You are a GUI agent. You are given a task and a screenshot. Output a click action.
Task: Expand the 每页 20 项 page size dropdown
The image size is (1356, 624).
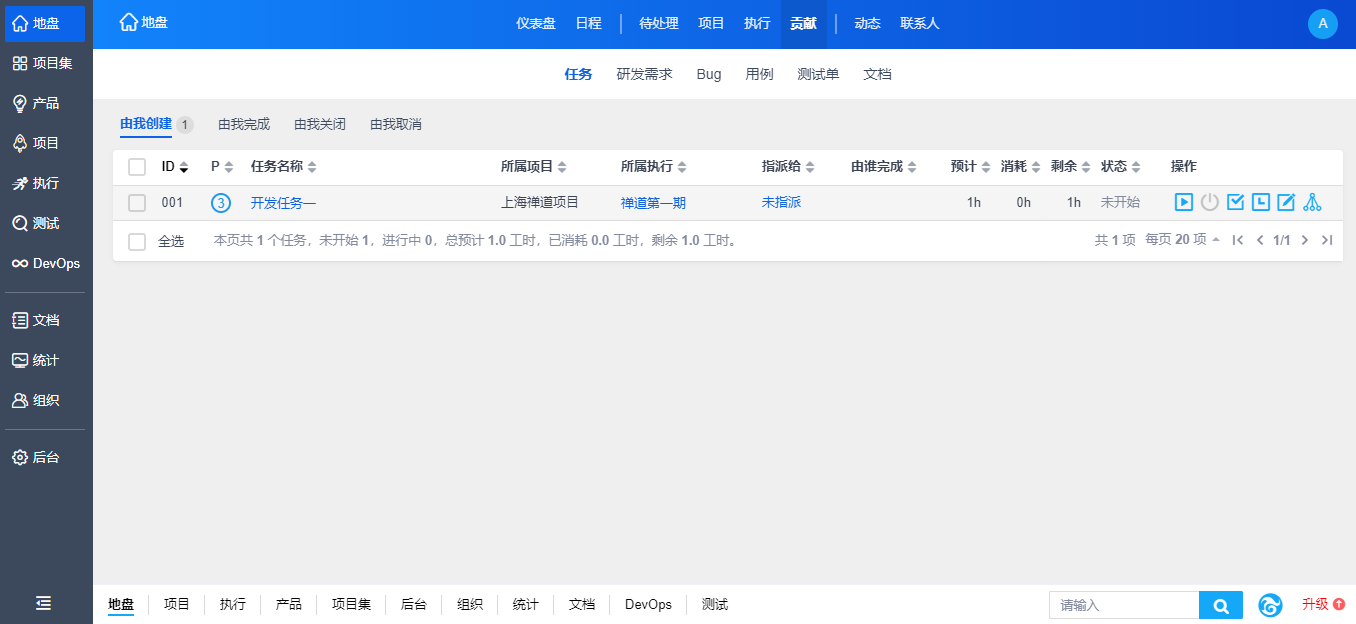(x=1182, y=240)
